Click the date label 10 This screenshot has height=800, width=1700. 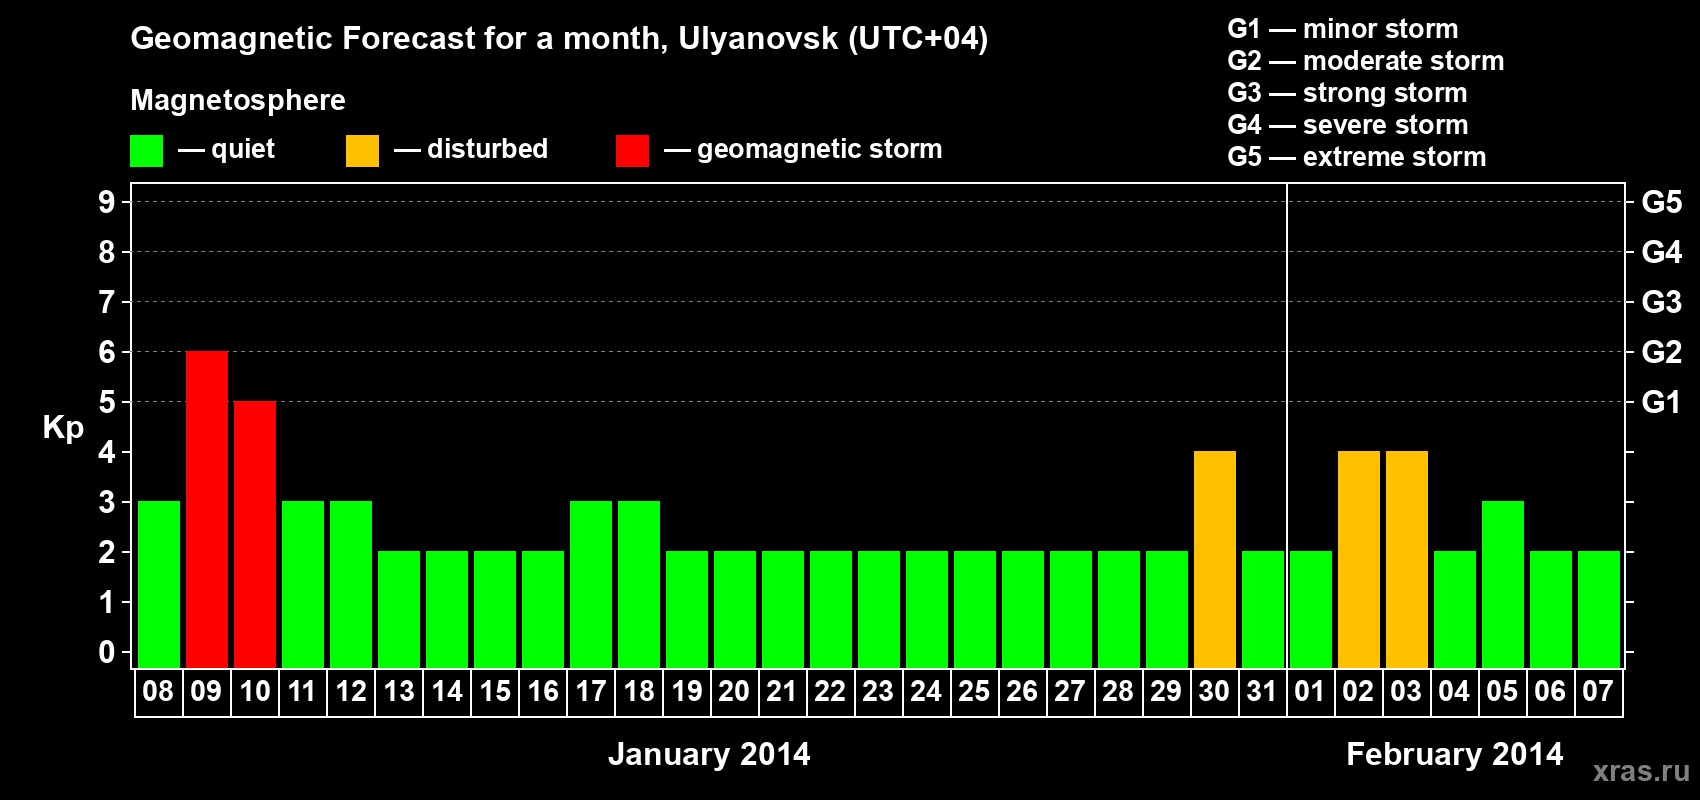click(255, 691)
